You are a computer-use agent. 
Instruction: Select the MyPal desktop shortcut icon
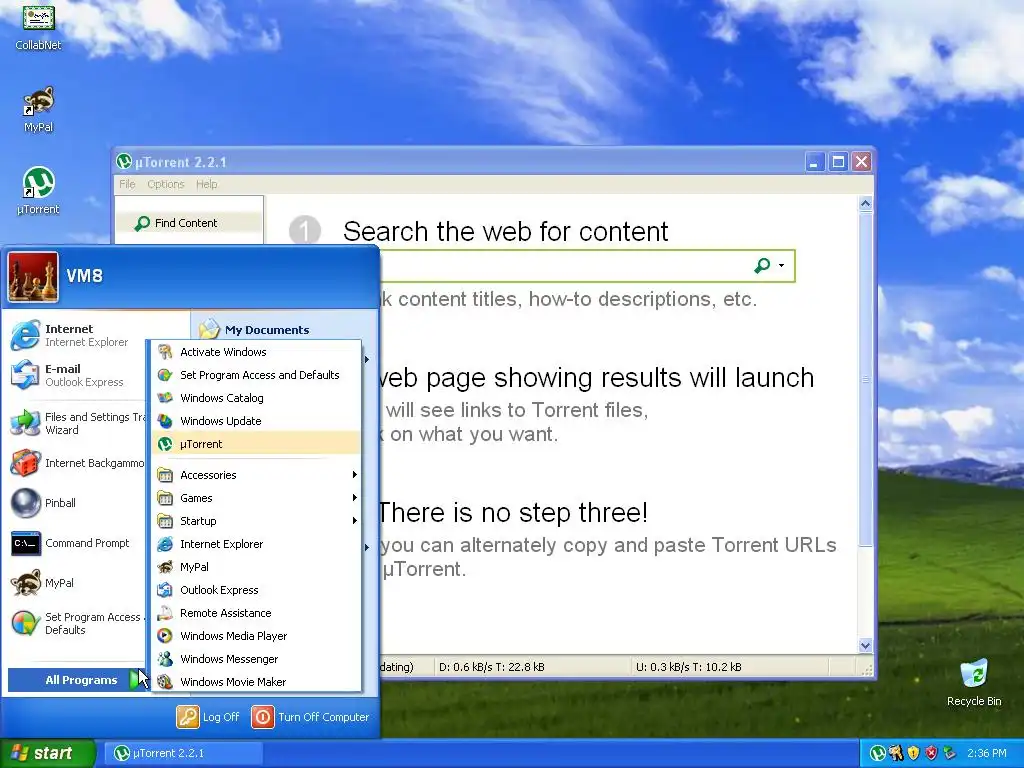tap(38, 110)
